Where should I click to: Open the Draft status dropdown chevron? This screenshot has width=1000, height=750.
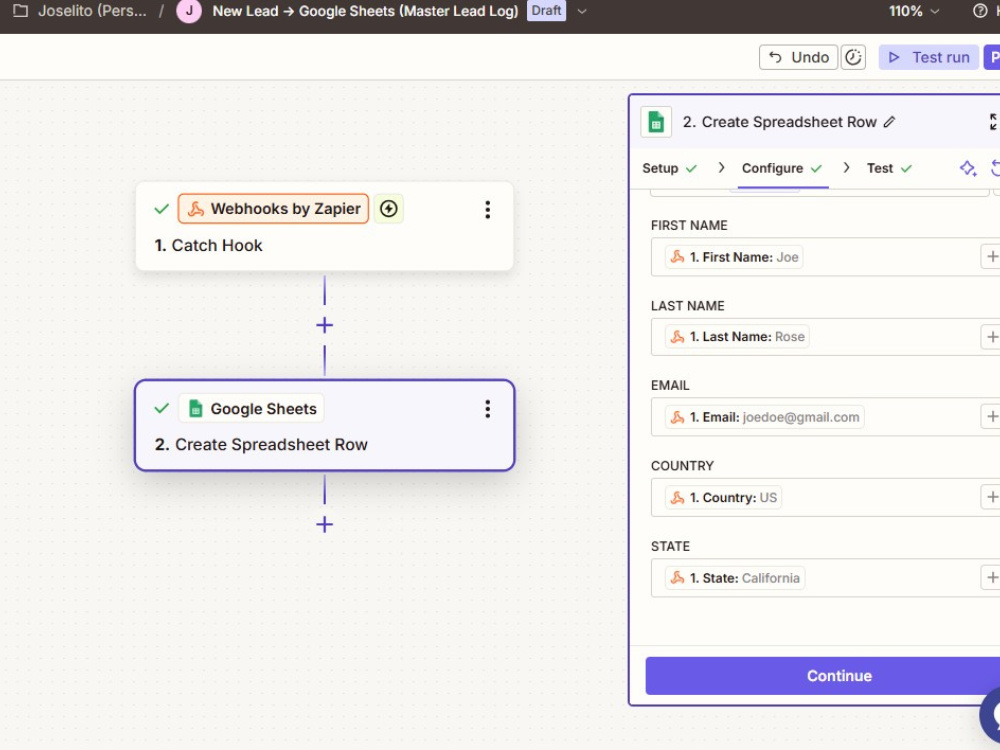click(x=582, y=11)
